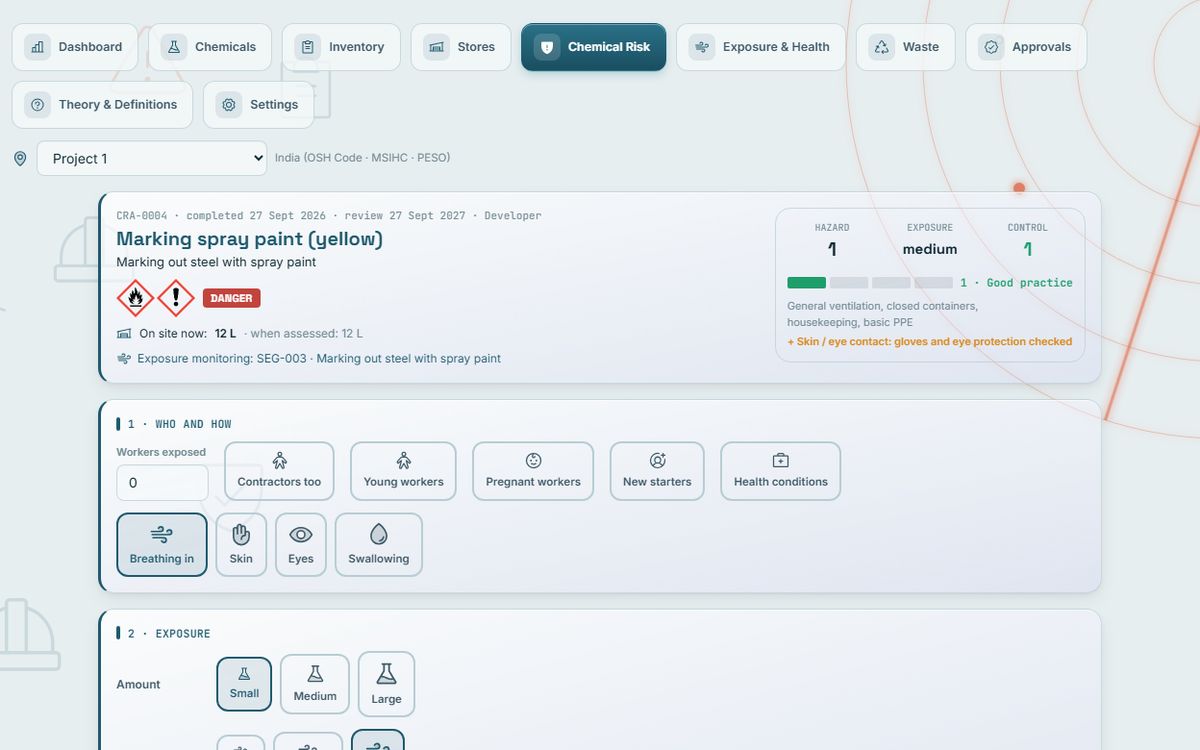Select the Eyes exposure route
The image size is (1200, 750).
point(301,545)
